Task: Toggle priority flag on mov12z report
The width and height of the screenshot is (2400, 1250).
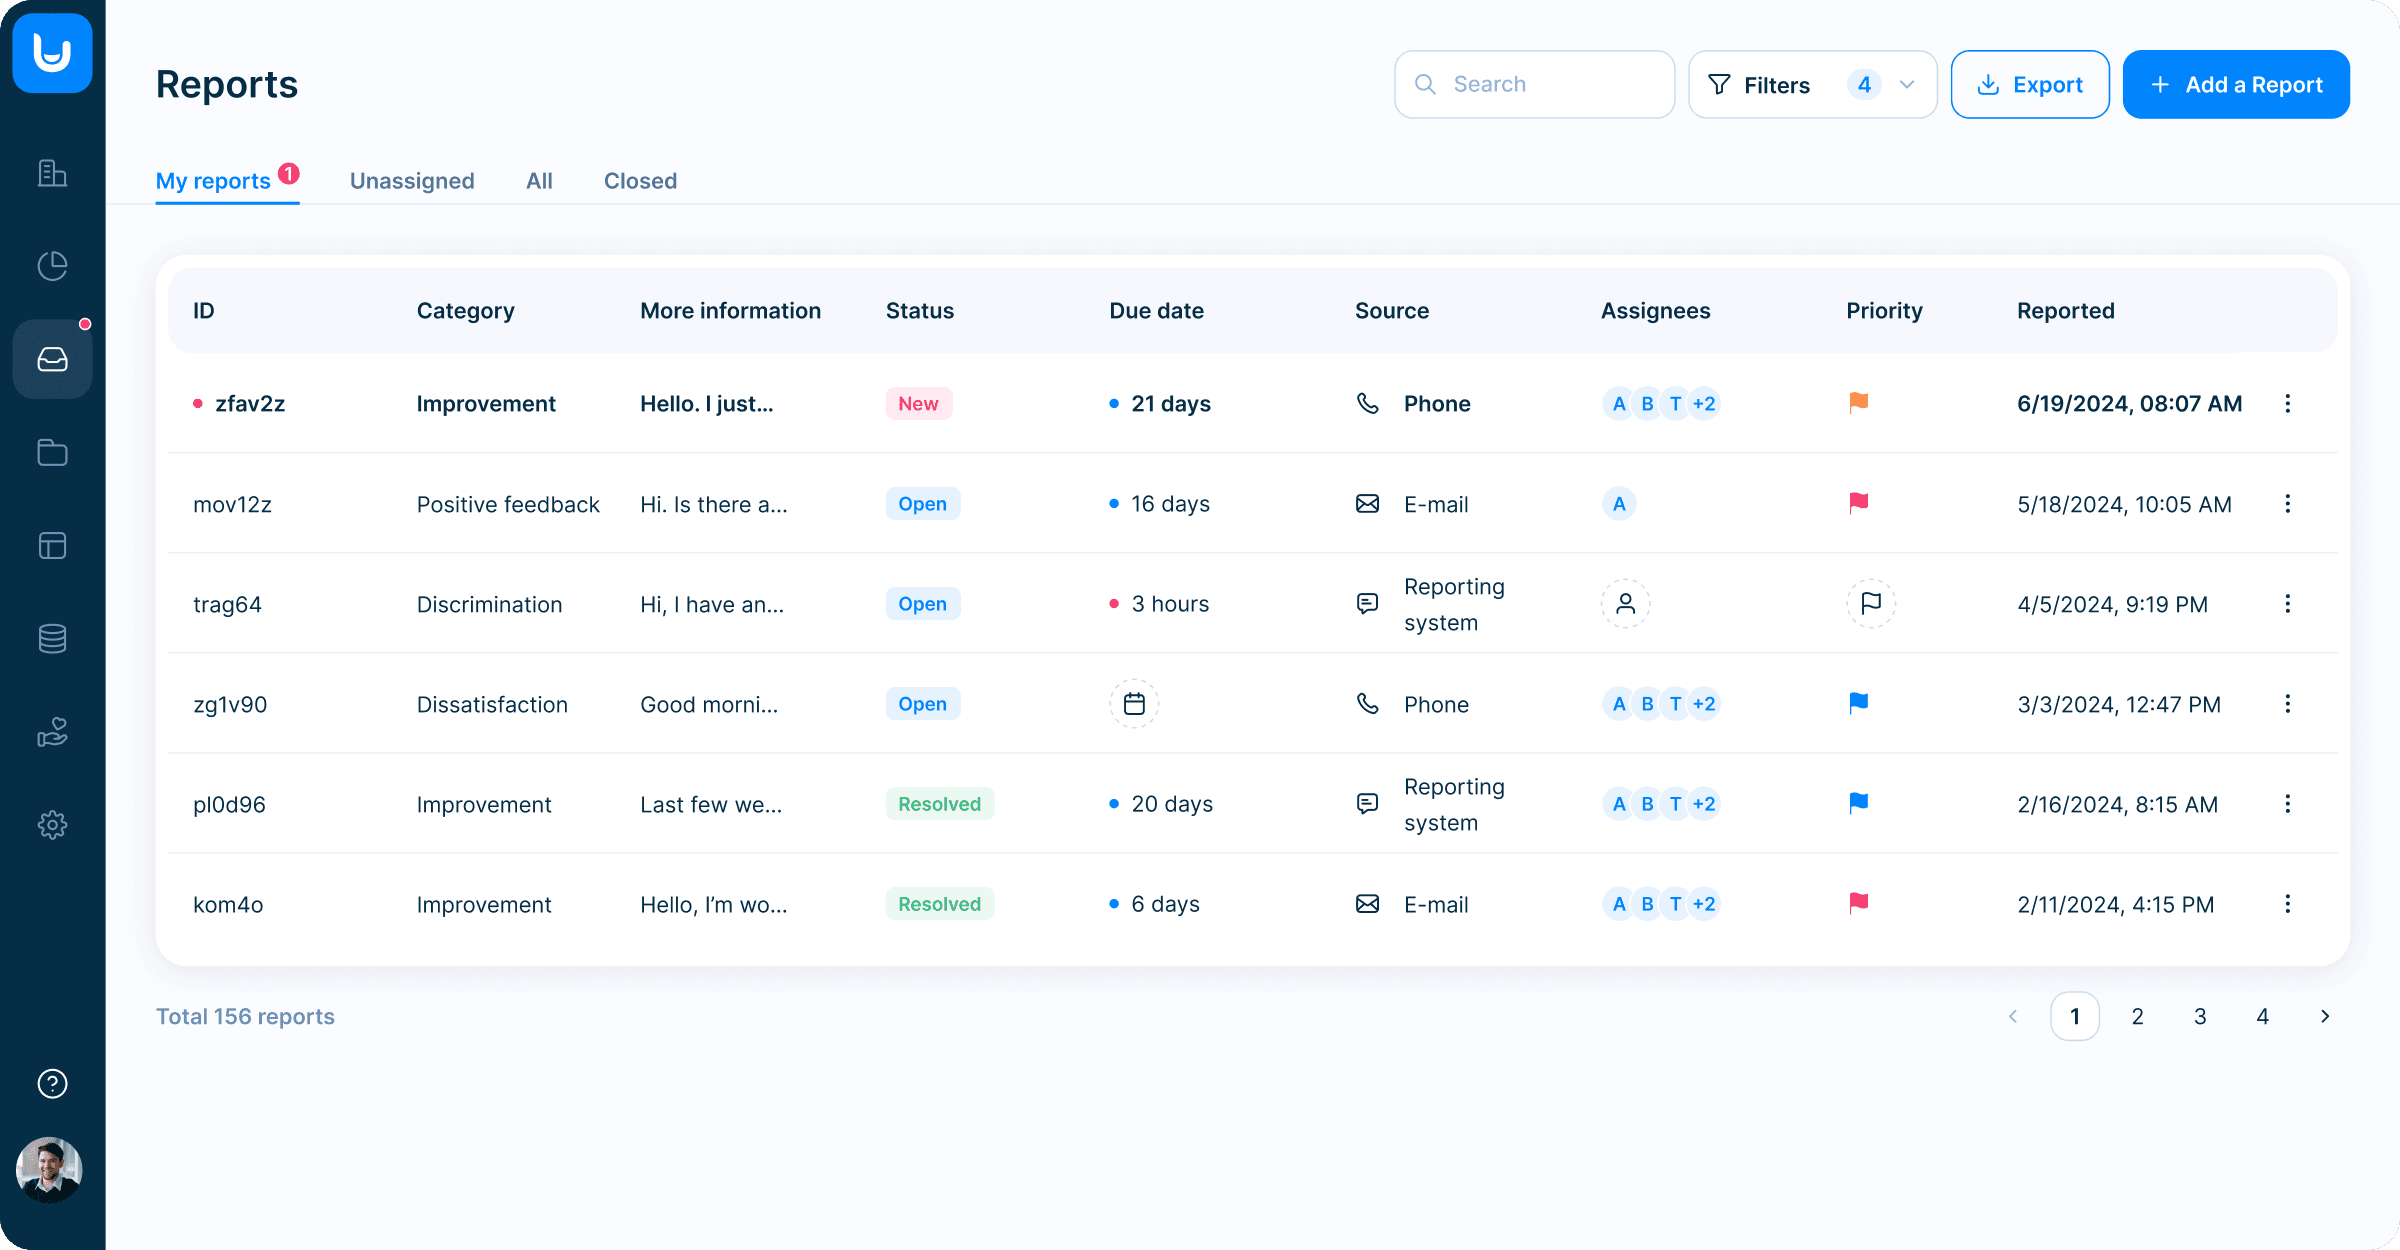Action: click(1859, 503)
